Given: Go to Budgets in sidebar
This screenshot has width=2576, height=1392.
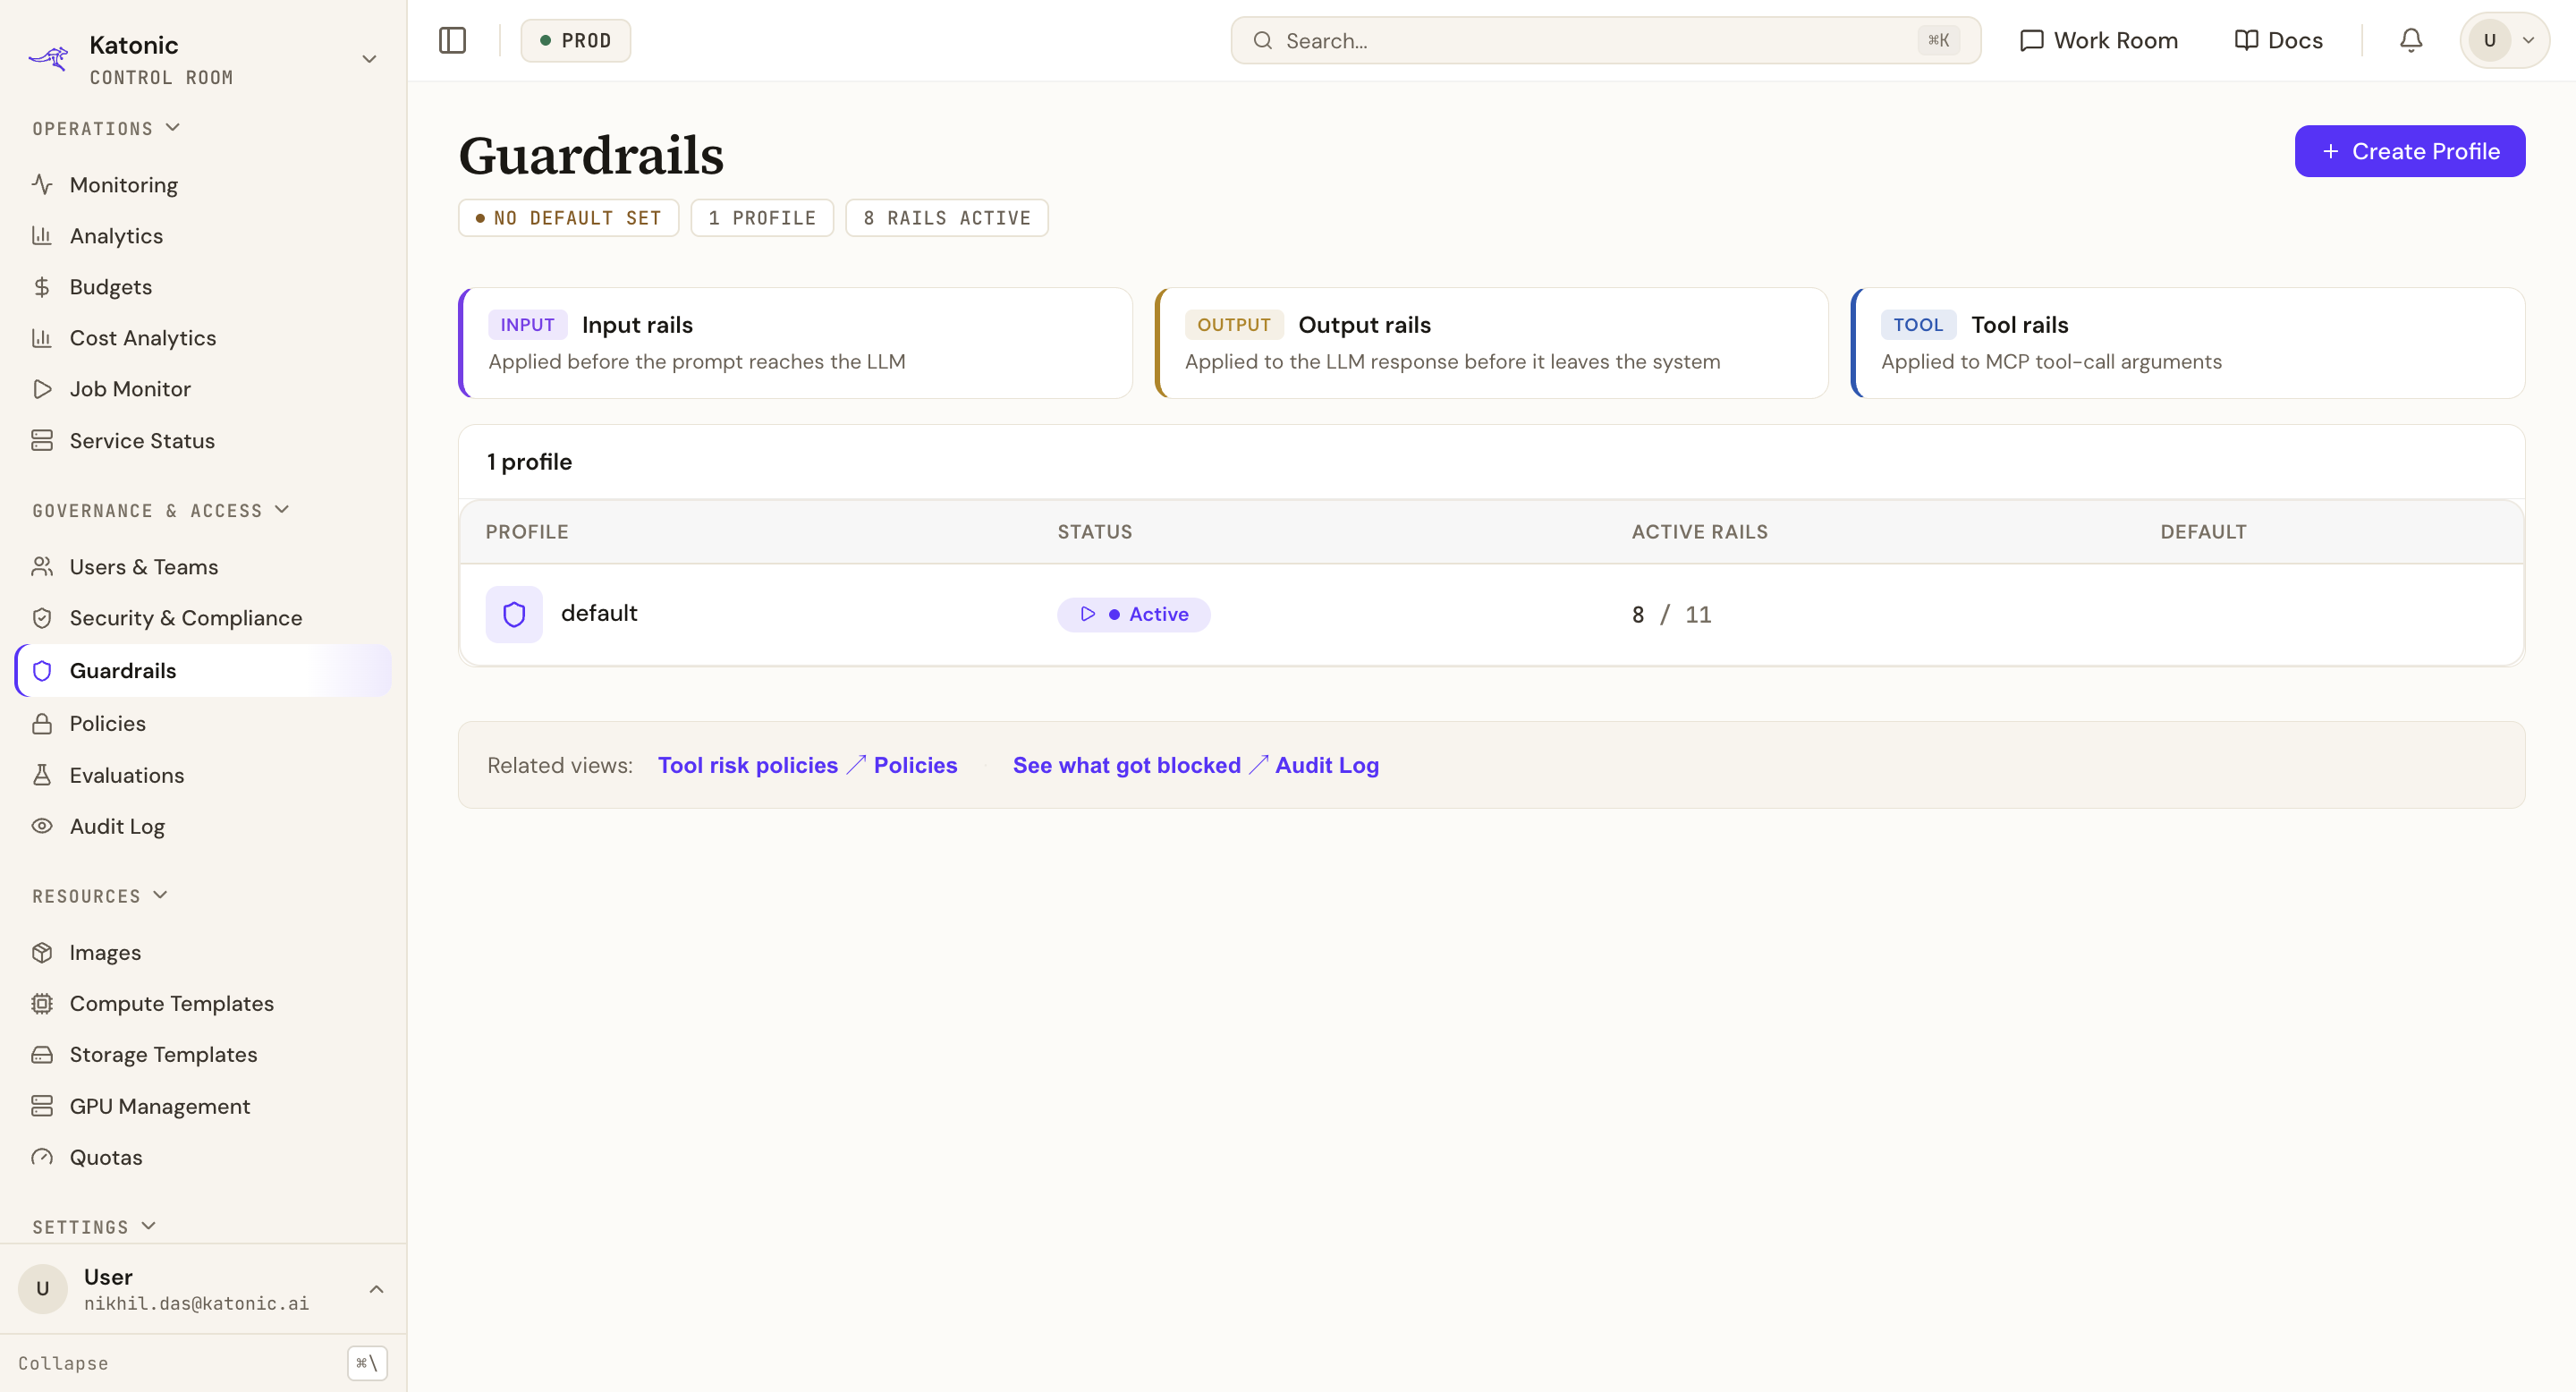Looking at the screenshot, I should pyautogui.click(x=203, y=287).
